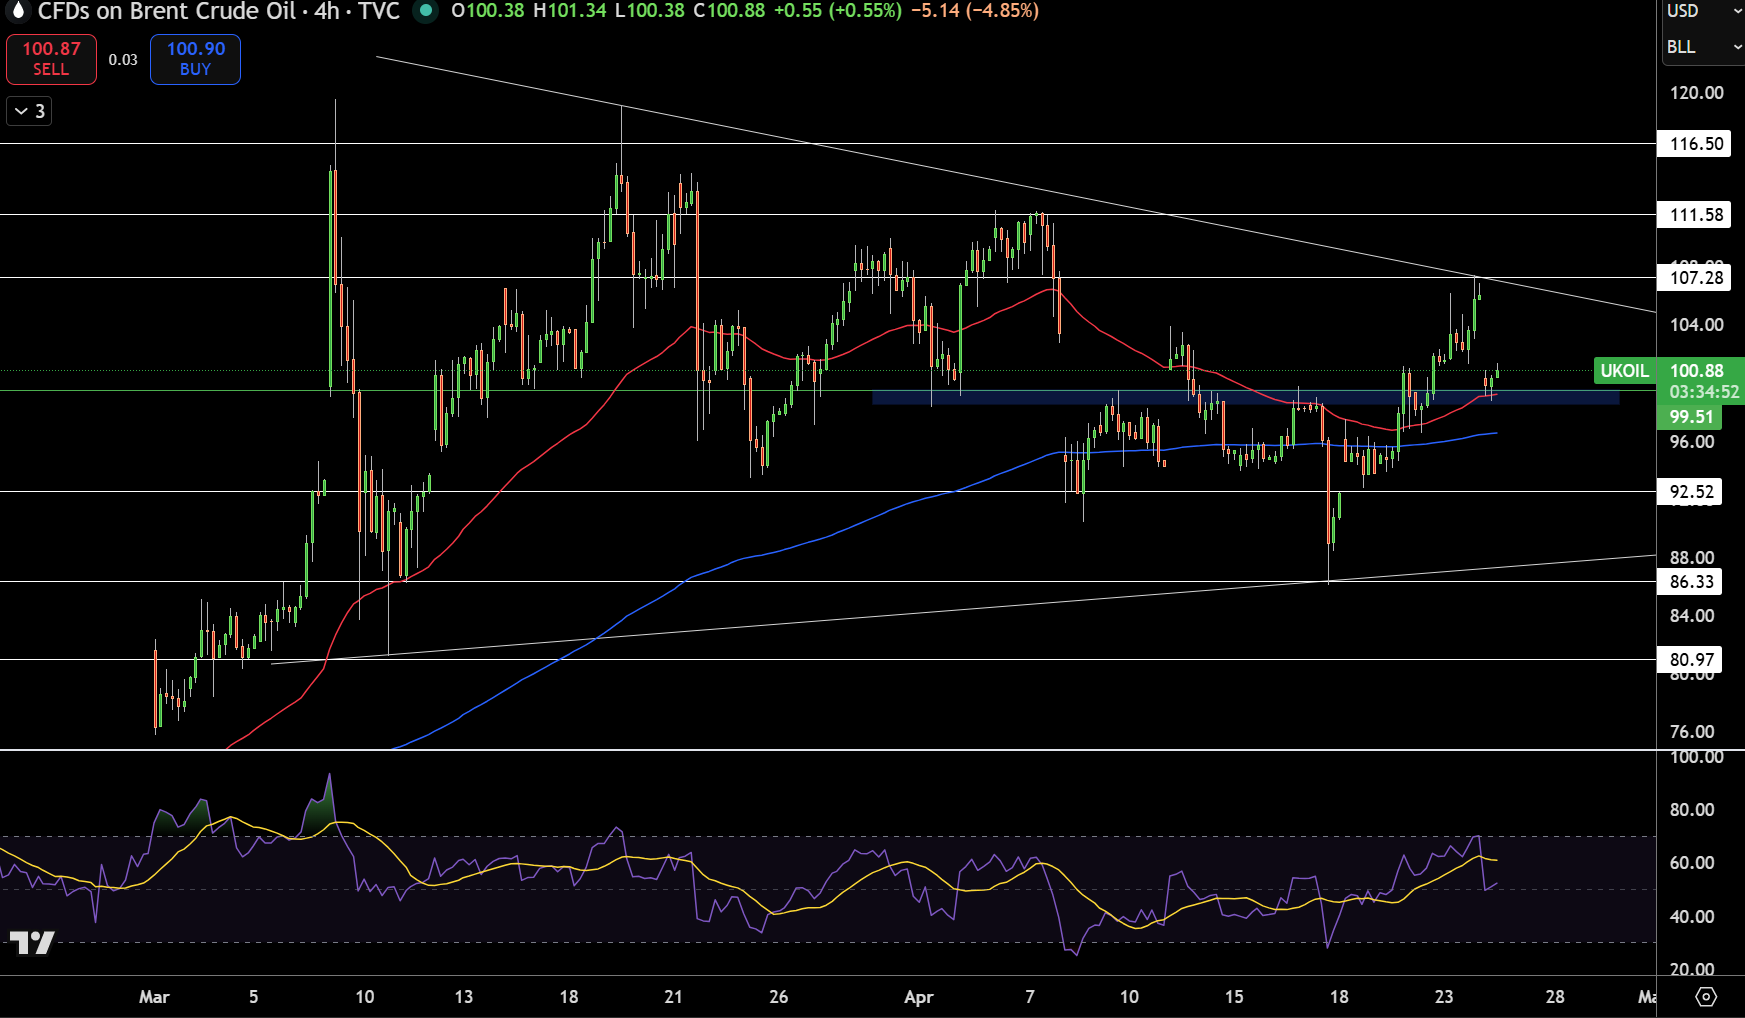Screen dimensions: 1745x1018
Task: Click the 120.00 price scale label
Action: [1697, 93]
